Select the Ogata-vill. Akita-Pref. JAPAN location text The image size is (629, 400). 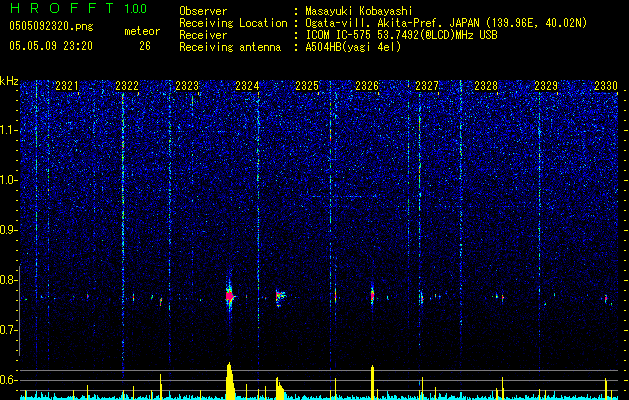point(446,23)
